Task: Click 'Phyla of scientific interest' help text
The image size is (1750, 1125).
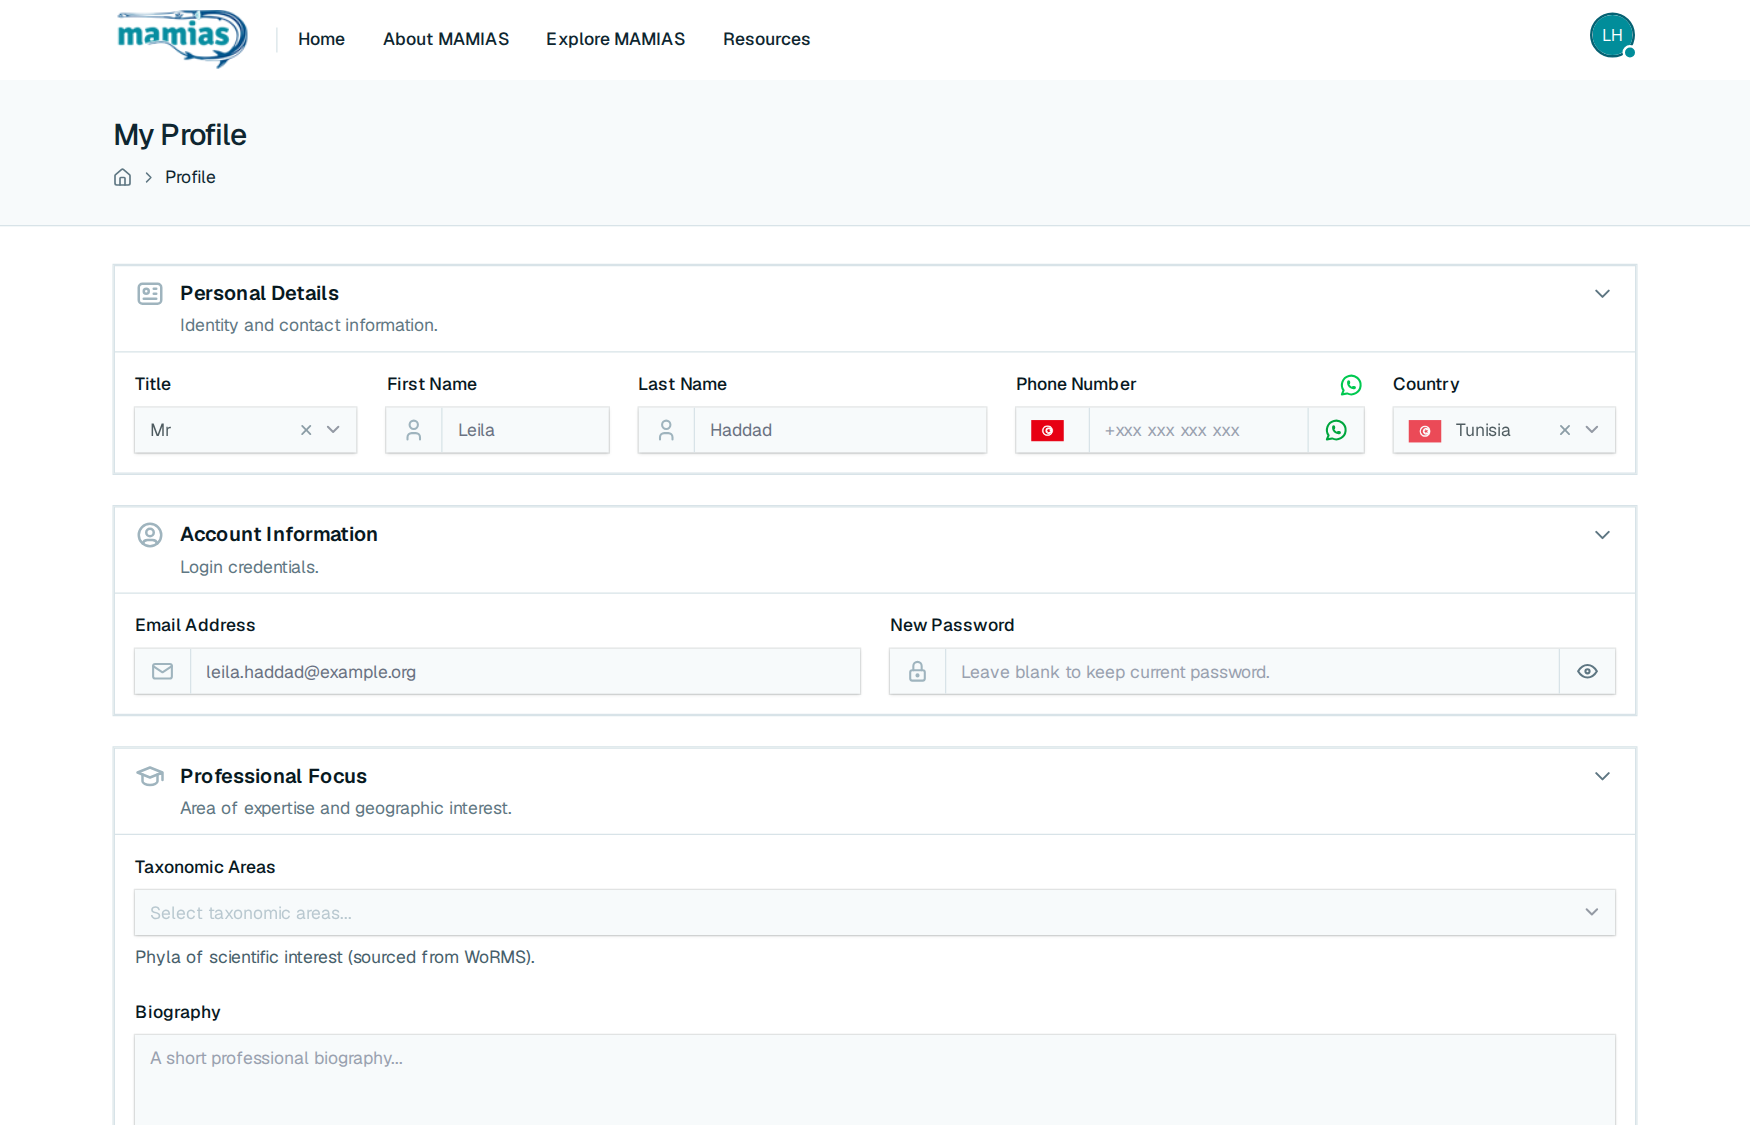Action: click(x=335, y=957)
